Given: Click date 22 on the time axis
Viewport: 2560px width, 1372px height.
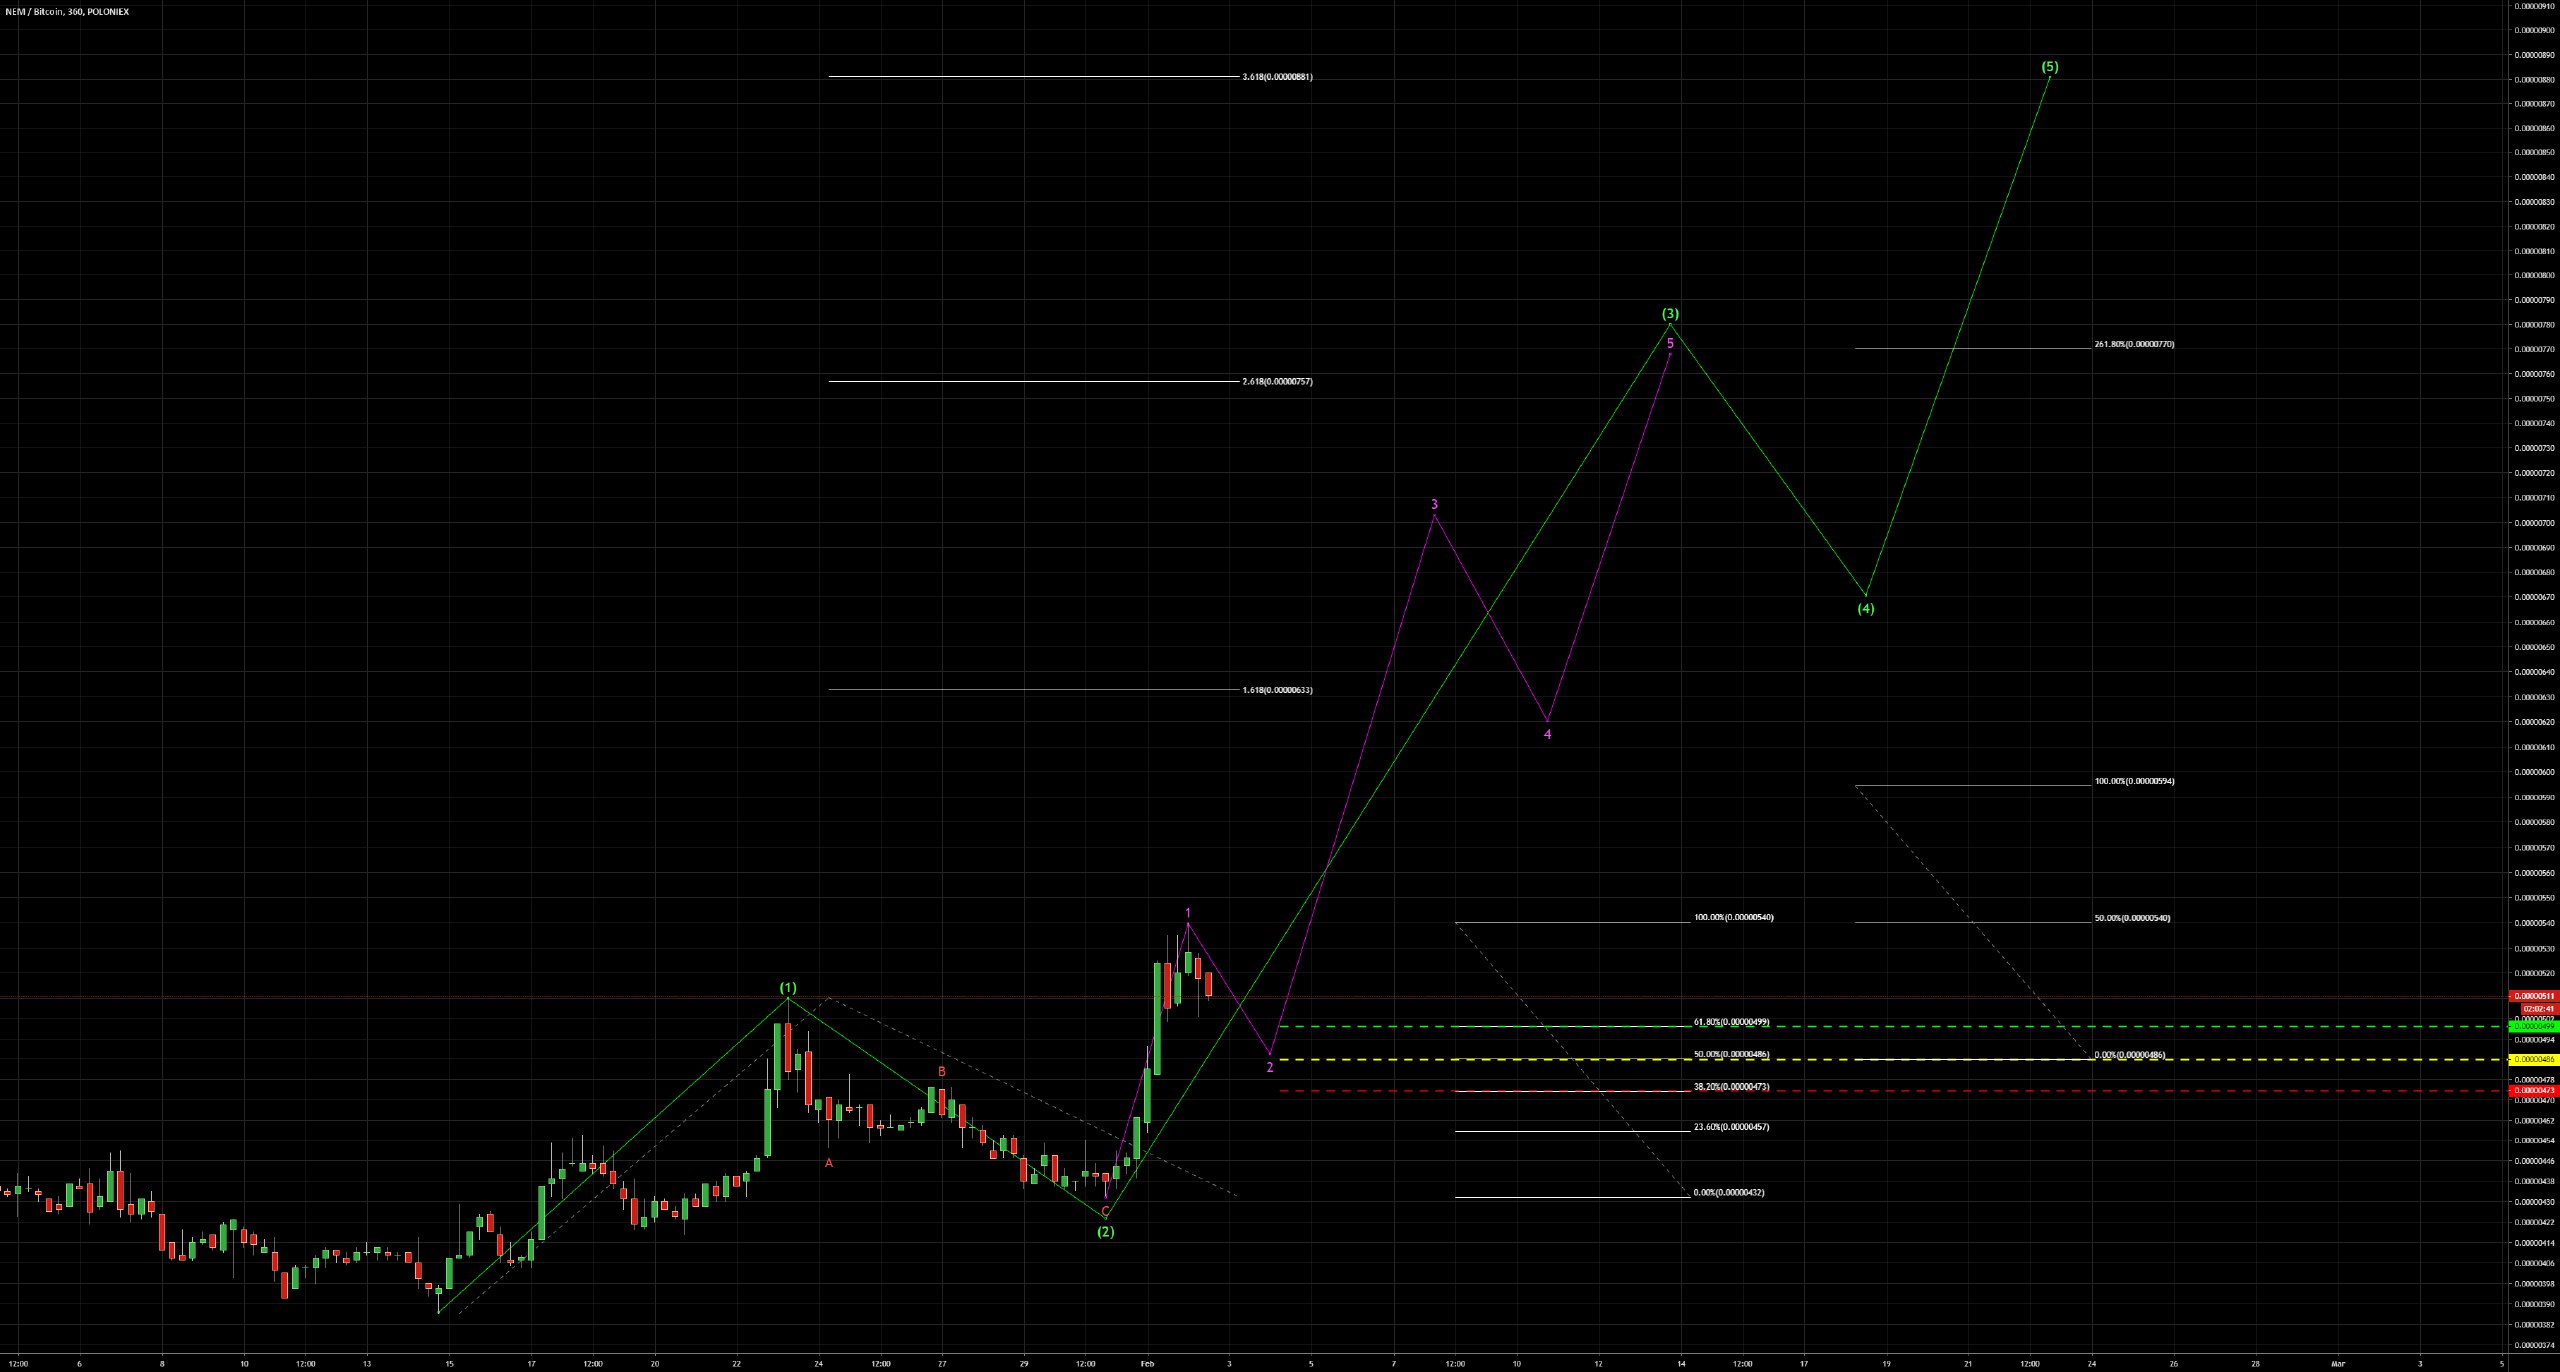Looking at the screenshot, I should point(736,1363).
